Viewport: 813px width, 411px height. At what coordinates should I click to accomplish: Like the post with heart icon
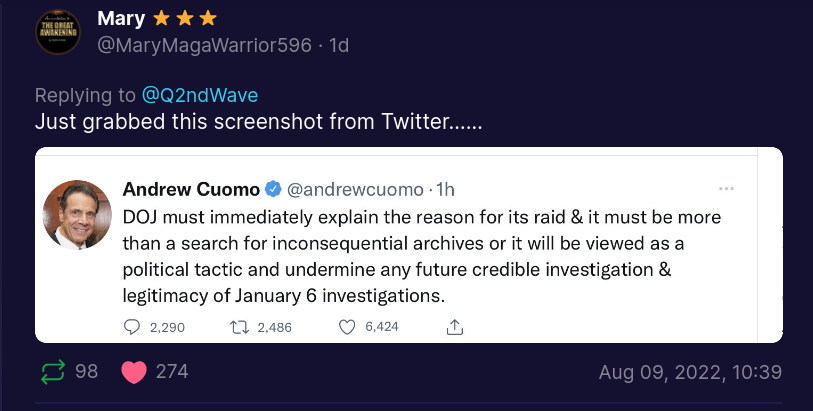point(133,372)
